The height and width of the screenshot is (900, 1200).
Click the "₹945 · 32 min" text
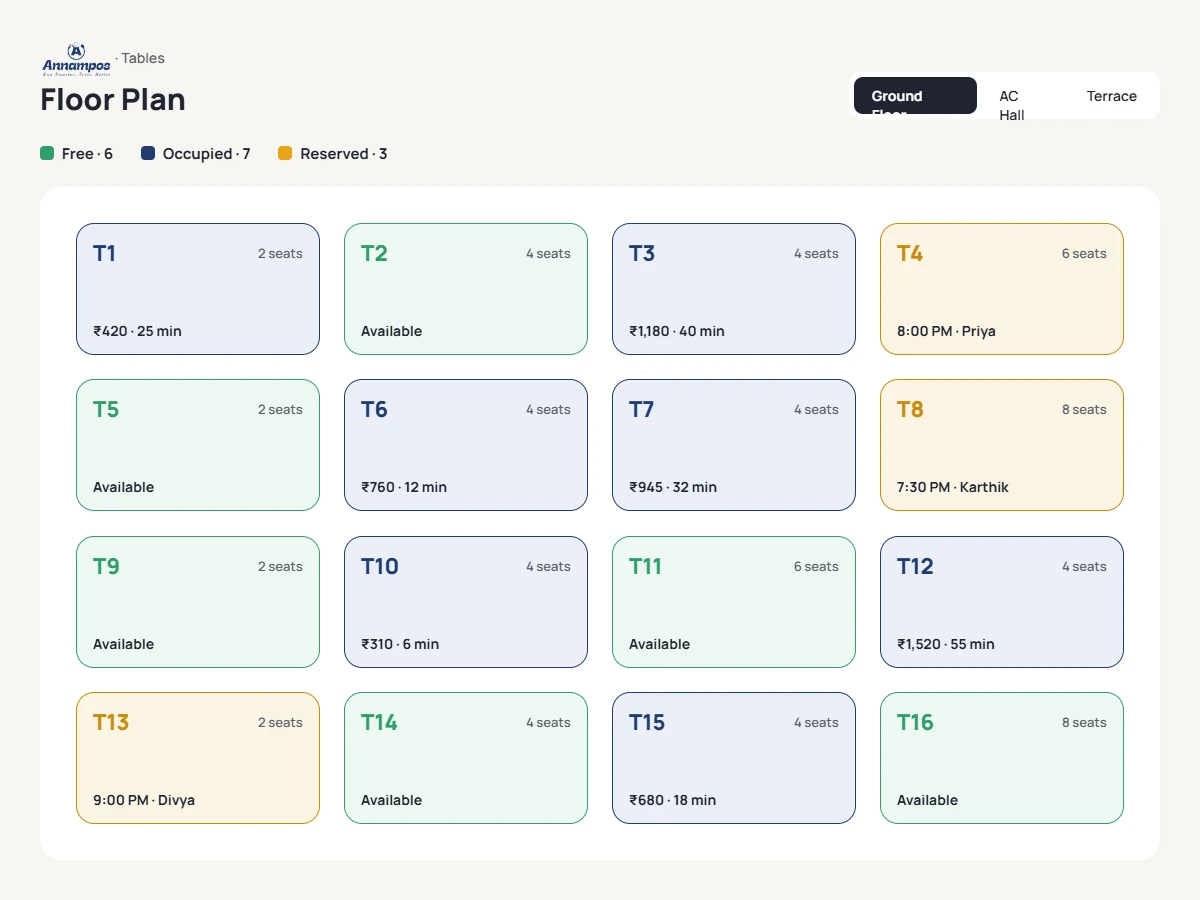[673, 487]
